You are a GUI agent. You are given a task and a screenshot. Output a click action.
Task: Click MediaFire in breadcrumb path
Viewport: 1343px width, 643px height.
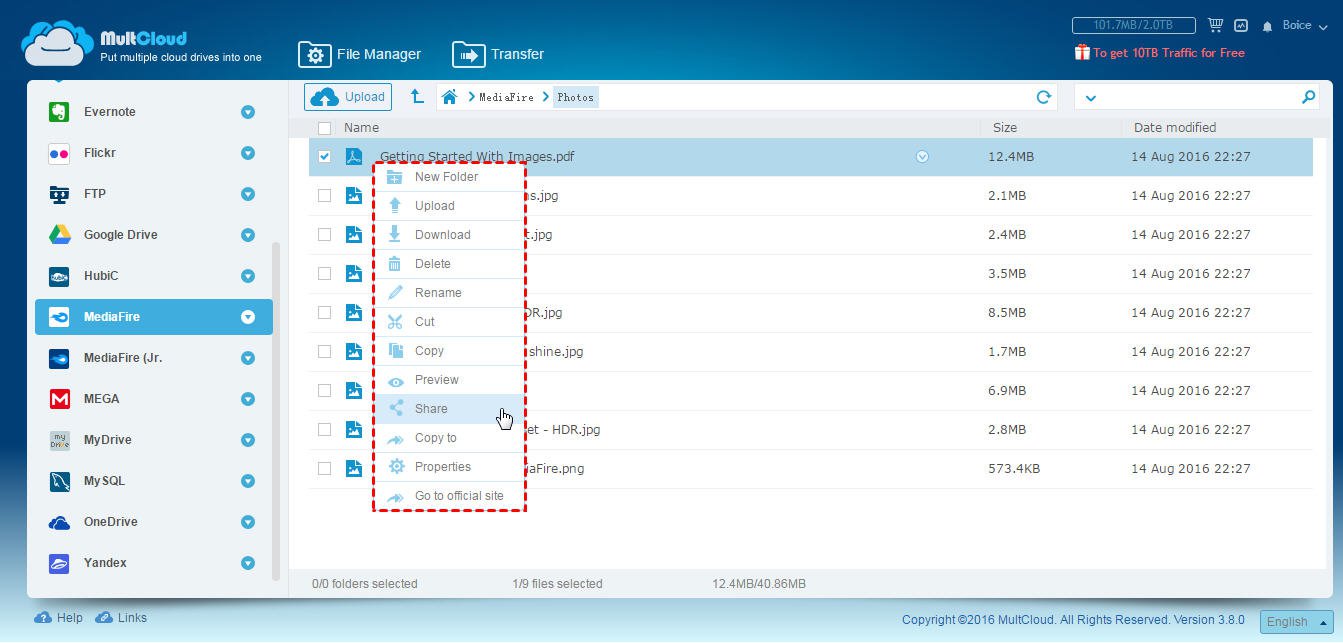click(x=507, y=97)
